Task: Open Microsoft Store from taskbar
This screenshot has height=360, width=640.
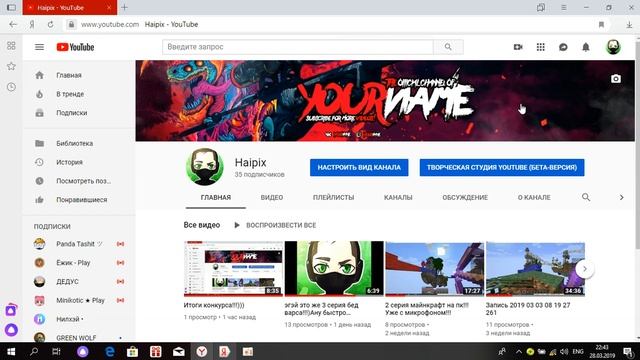Action: [132, 351]
